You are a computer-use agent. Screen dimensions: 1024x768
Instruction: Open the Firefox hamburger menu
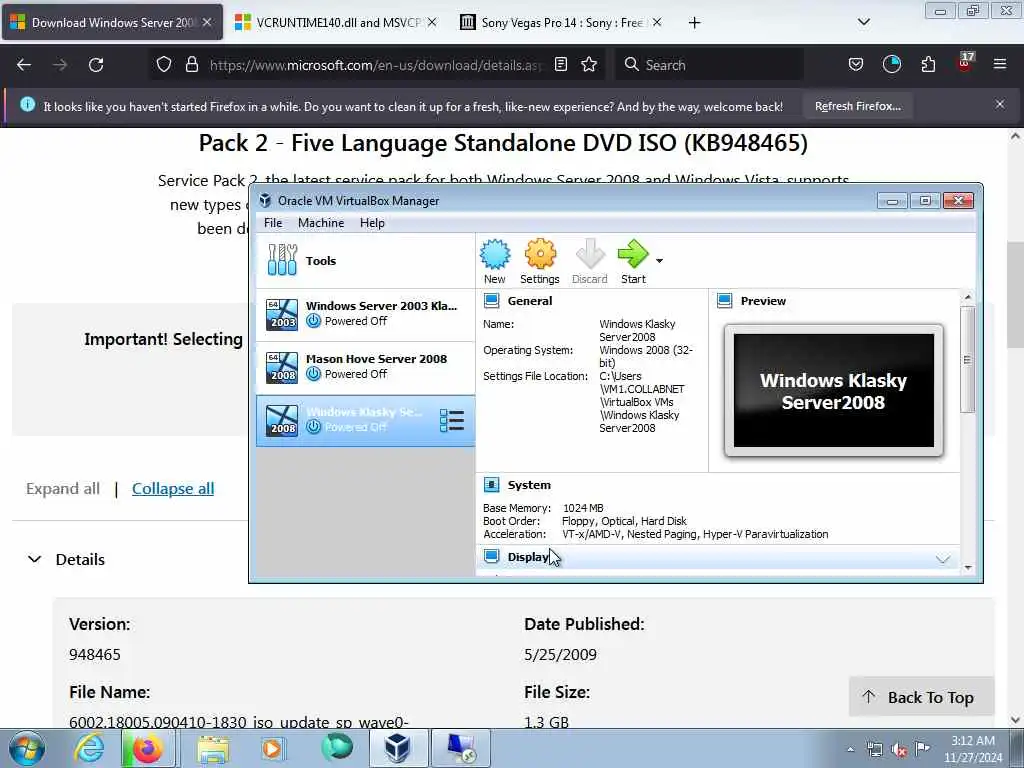(1000, 64)
